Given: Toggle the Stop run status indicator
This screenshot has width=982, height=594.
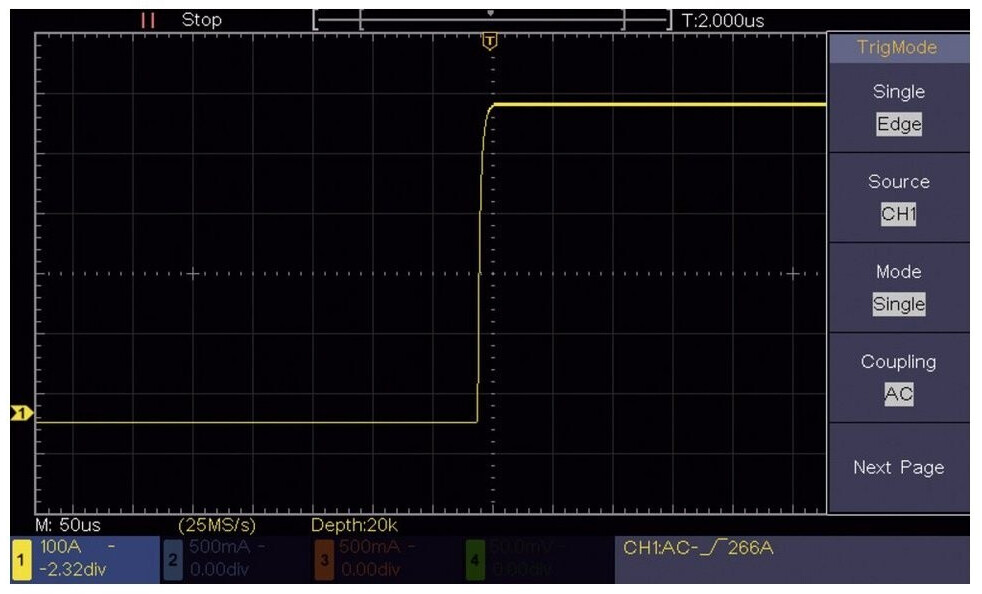Looking at the screenshot, I should coord(201,20).
